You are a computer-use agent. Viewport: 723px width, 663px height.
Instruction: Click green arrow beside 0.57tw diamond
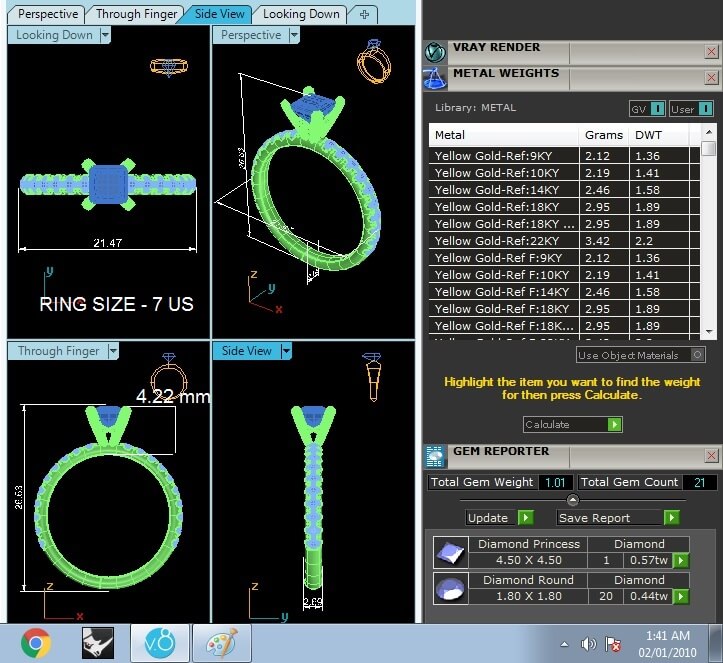681,560
